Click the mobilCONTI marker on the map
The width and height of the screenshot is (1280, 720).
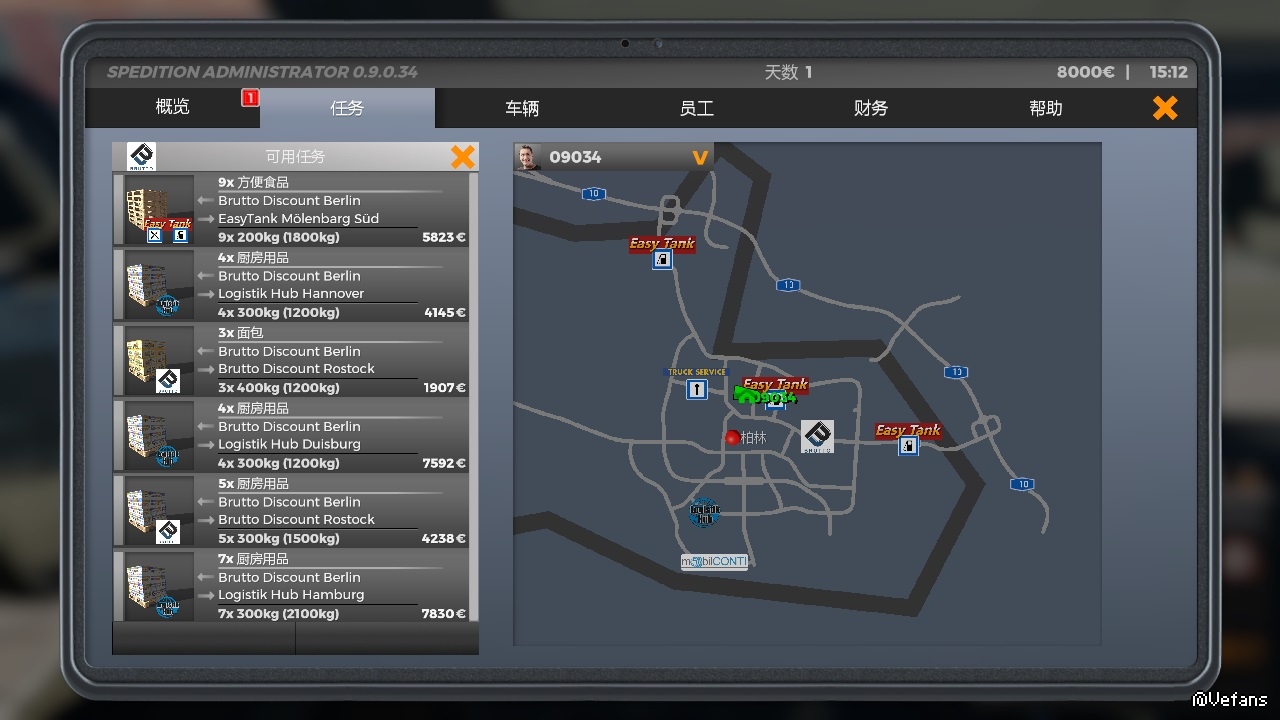coord(714,562)
